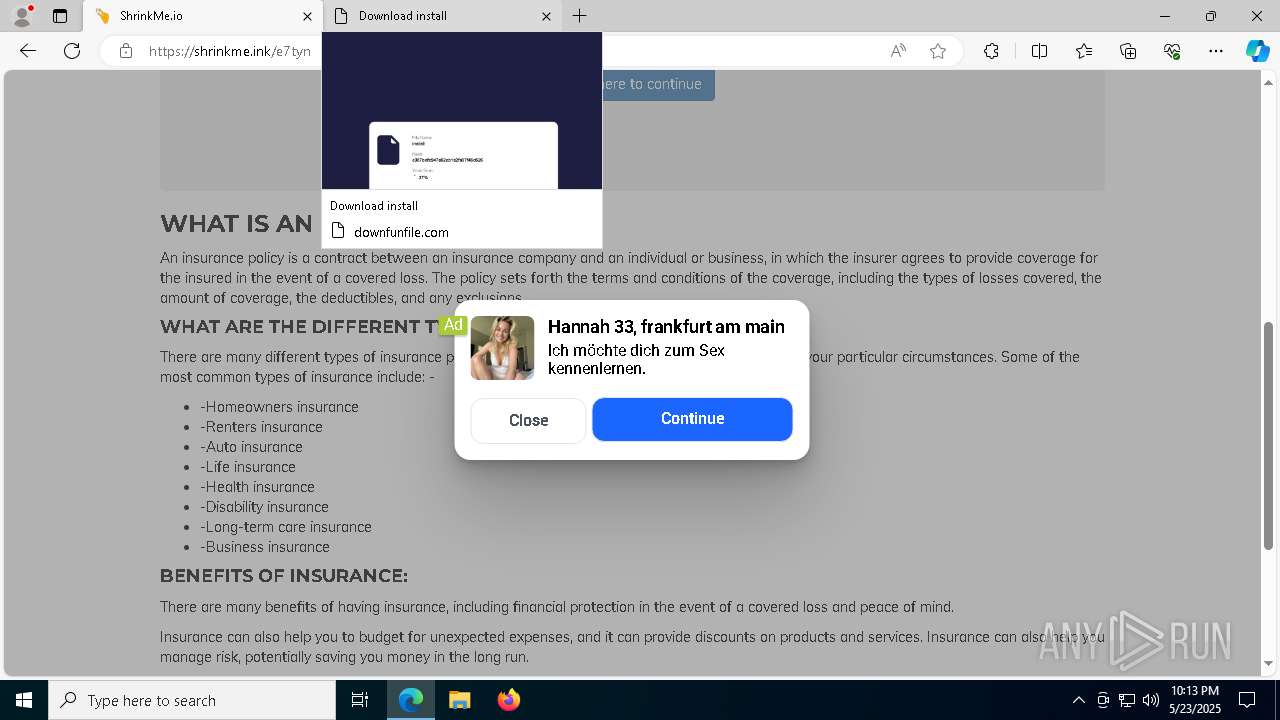1280x720 pixels.
Task: Close the Download install tab
Action: coord(546,16)
